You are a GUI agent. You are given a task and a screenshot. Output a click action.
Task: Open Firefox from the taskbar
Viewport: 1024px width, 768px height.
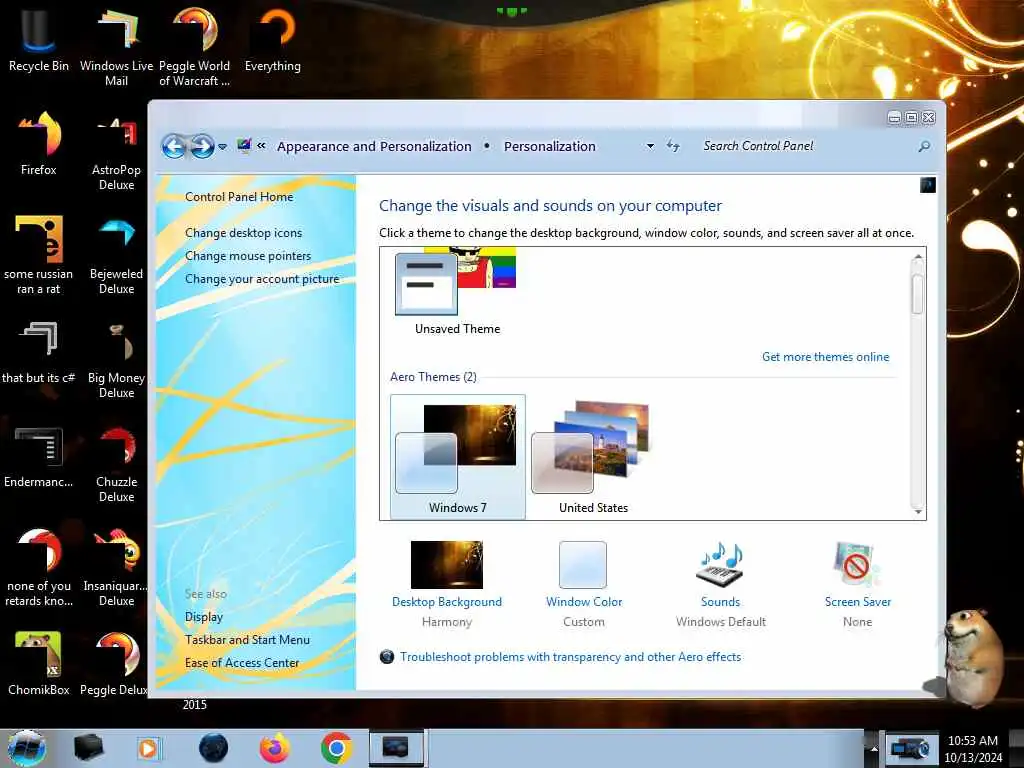click(275, 748)
